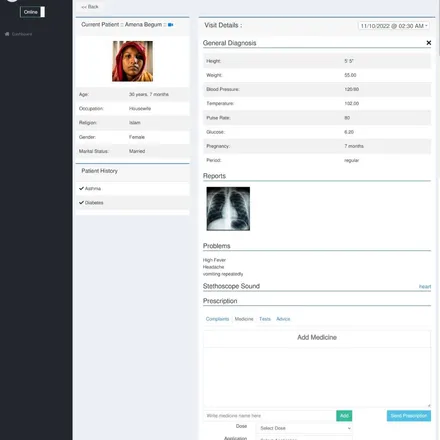This screenshot has width=440, height=440.
Task: Open the chest X-ray report thumbnail
Action: 228,209
